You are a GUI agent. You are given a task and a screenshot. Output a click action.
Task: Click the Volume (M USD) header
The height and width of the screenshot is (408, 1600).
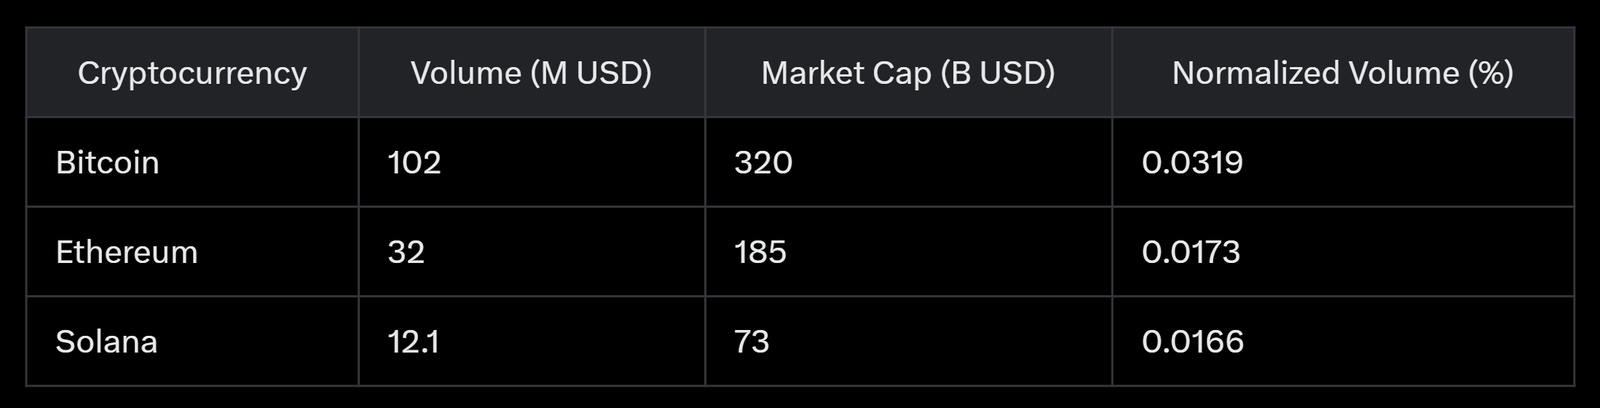pos(531,73)
